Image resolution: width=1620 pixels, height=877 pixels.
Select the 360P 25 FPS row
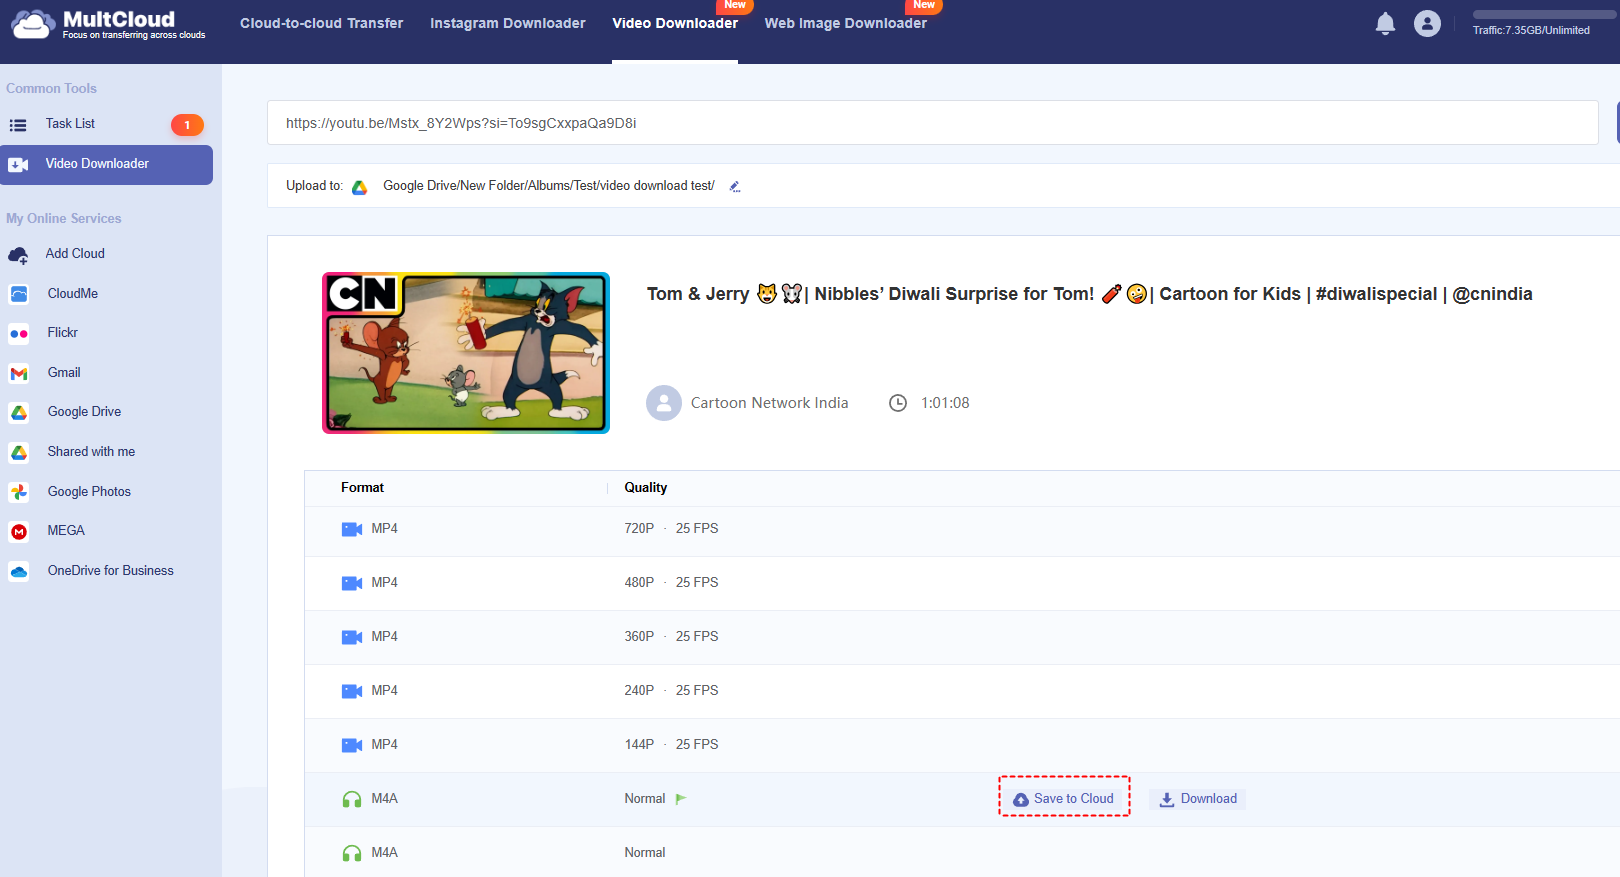coord(962,637)
